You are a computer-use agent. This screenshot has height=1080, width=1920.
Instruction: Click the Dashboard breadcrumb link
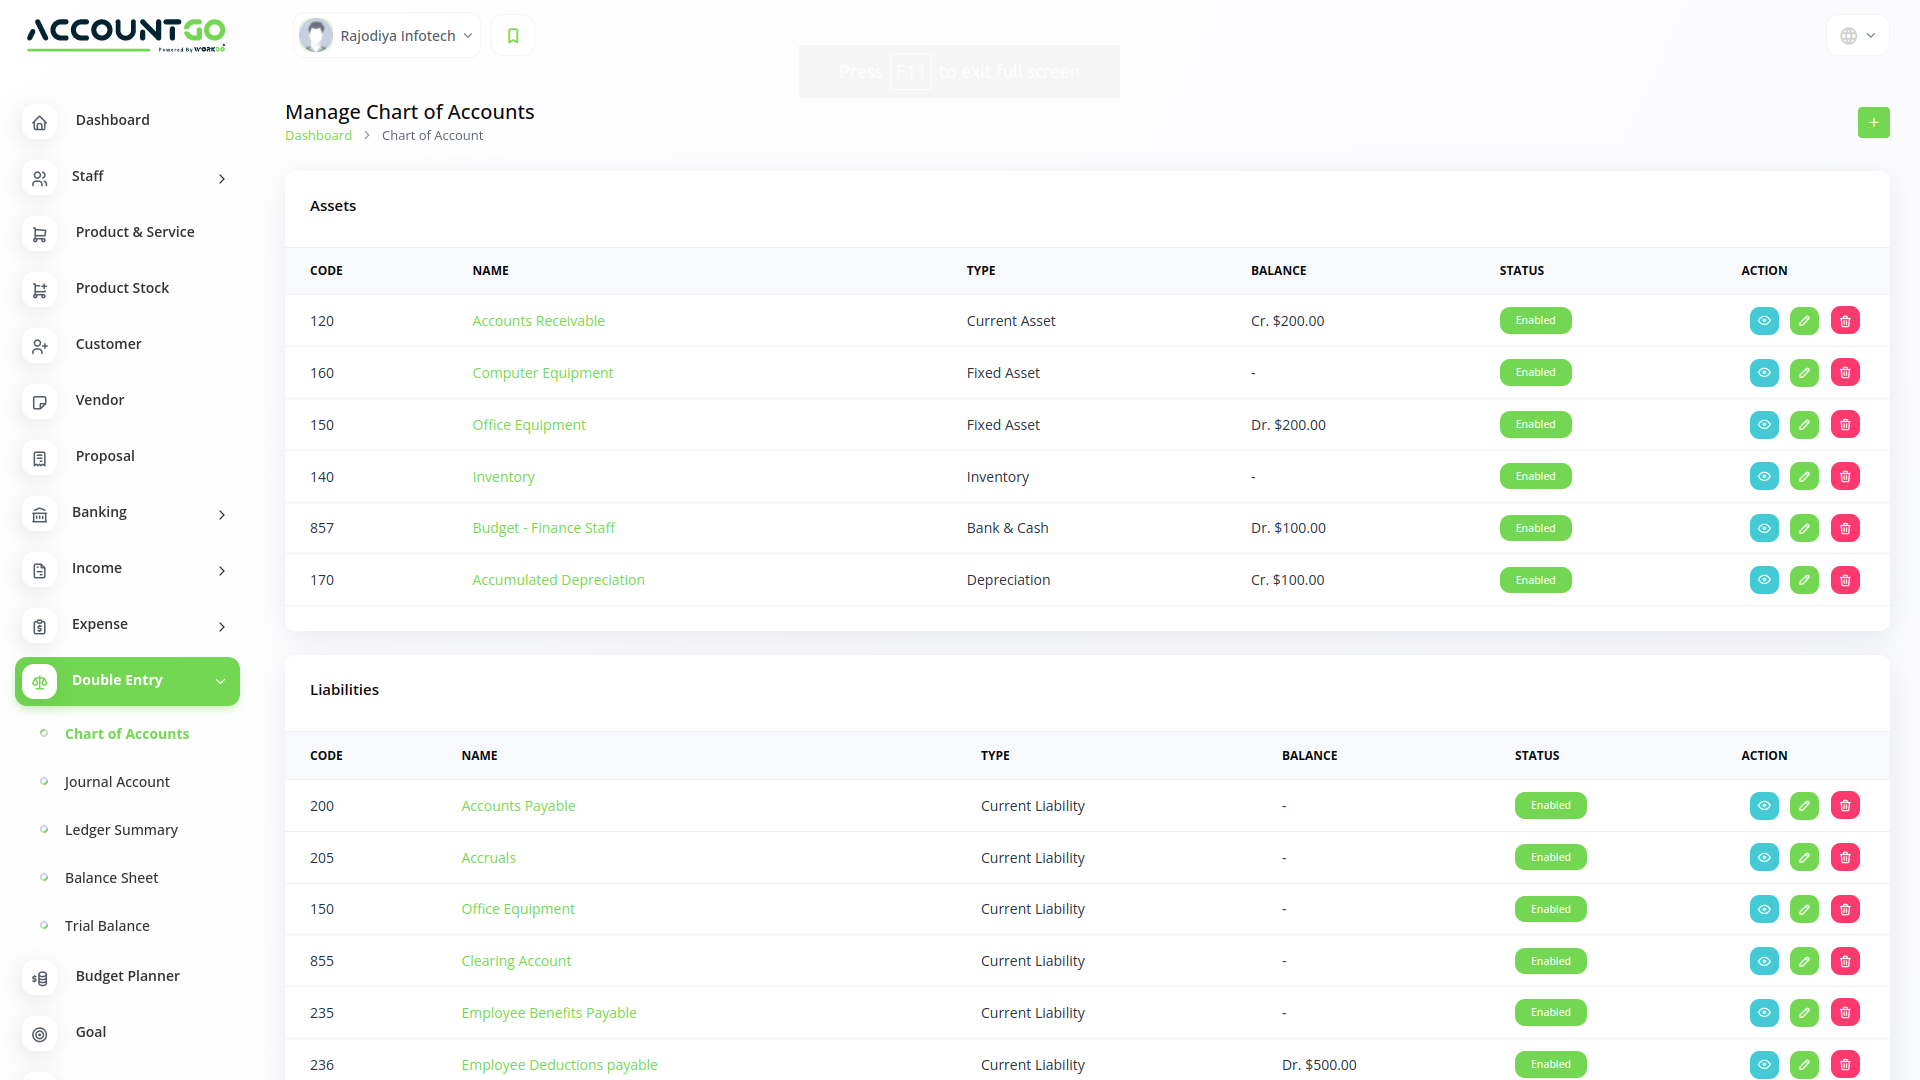click(x=318, y=136)
